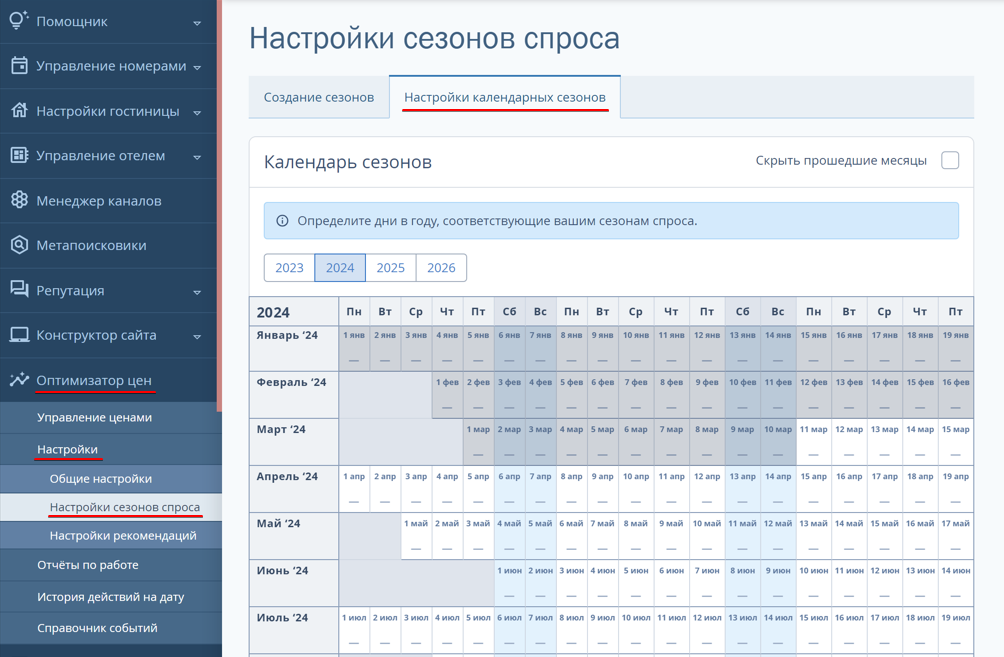Click the Управление отелем building icon
This screenshot has height=657, width=1004.
pyautogui.click(x=19, y=155)
